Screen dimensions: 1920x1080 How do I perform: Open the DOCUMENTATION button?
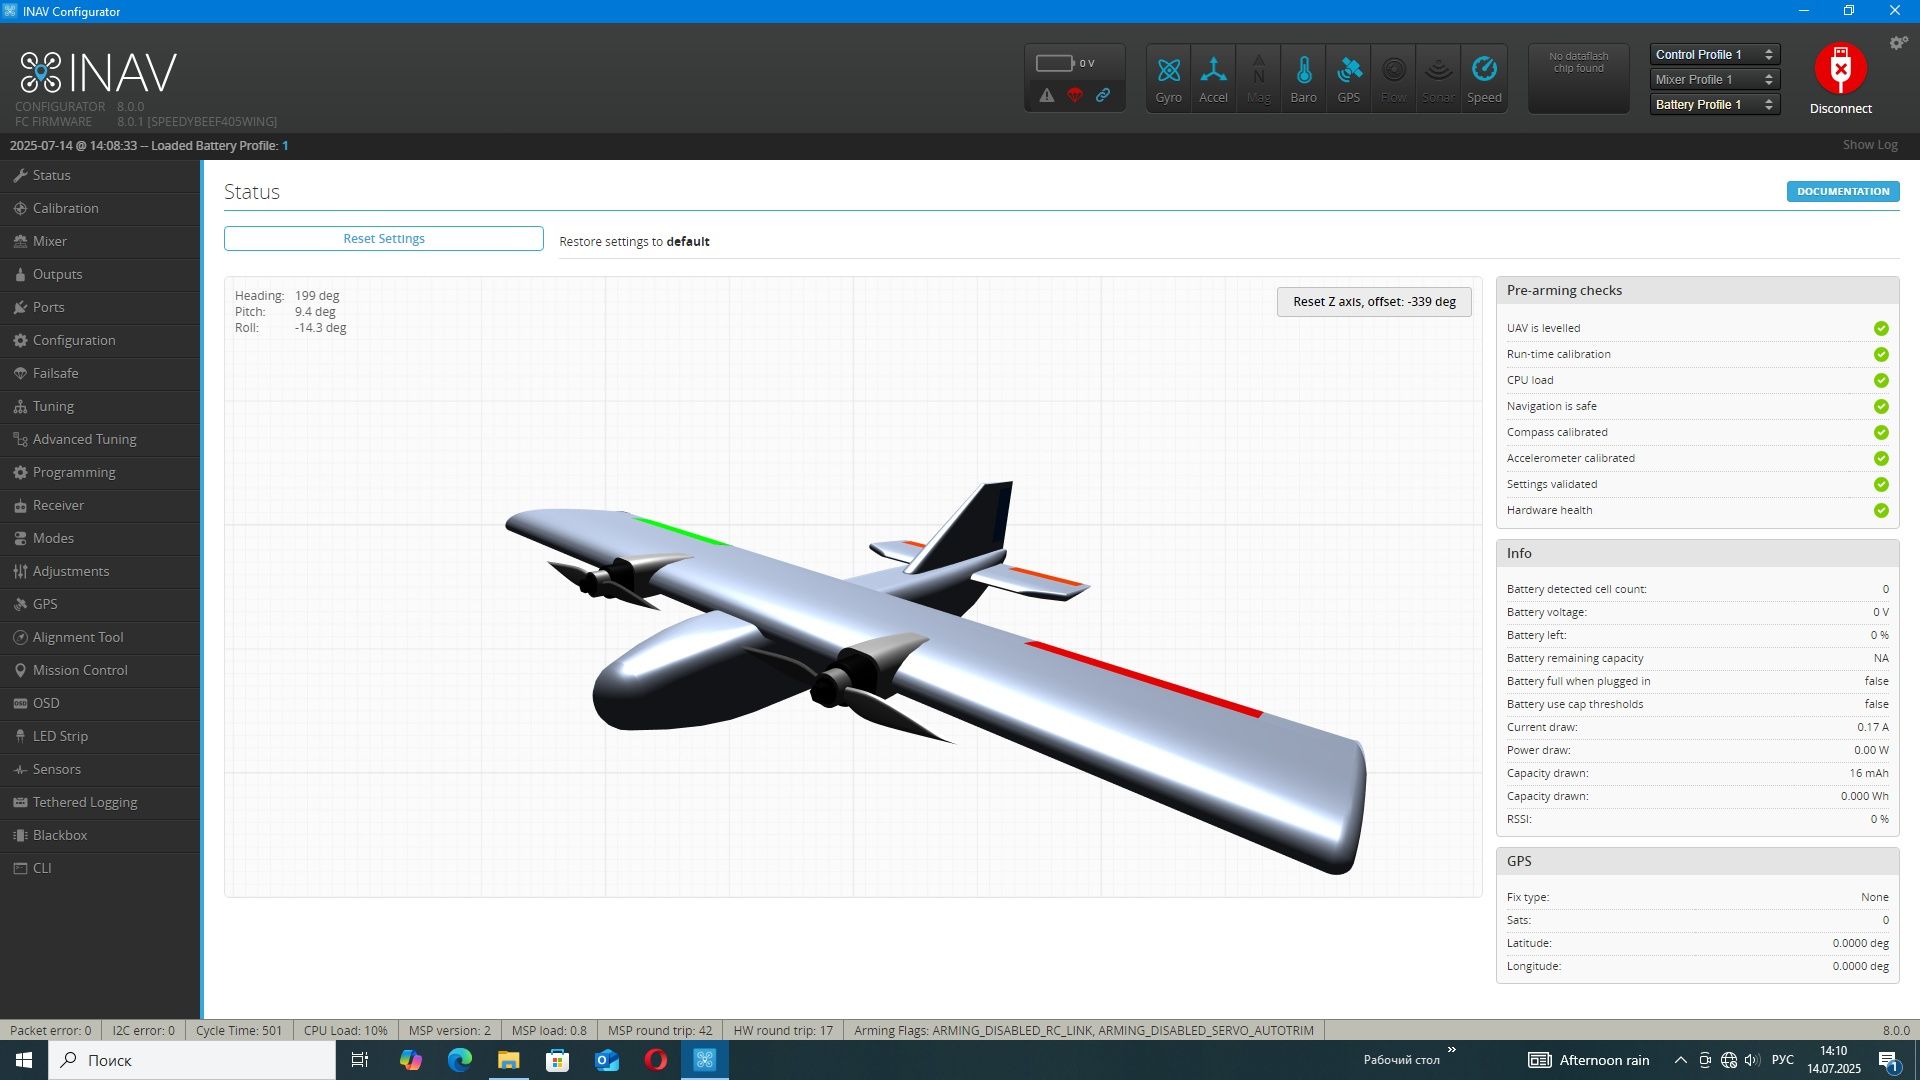1843,191
